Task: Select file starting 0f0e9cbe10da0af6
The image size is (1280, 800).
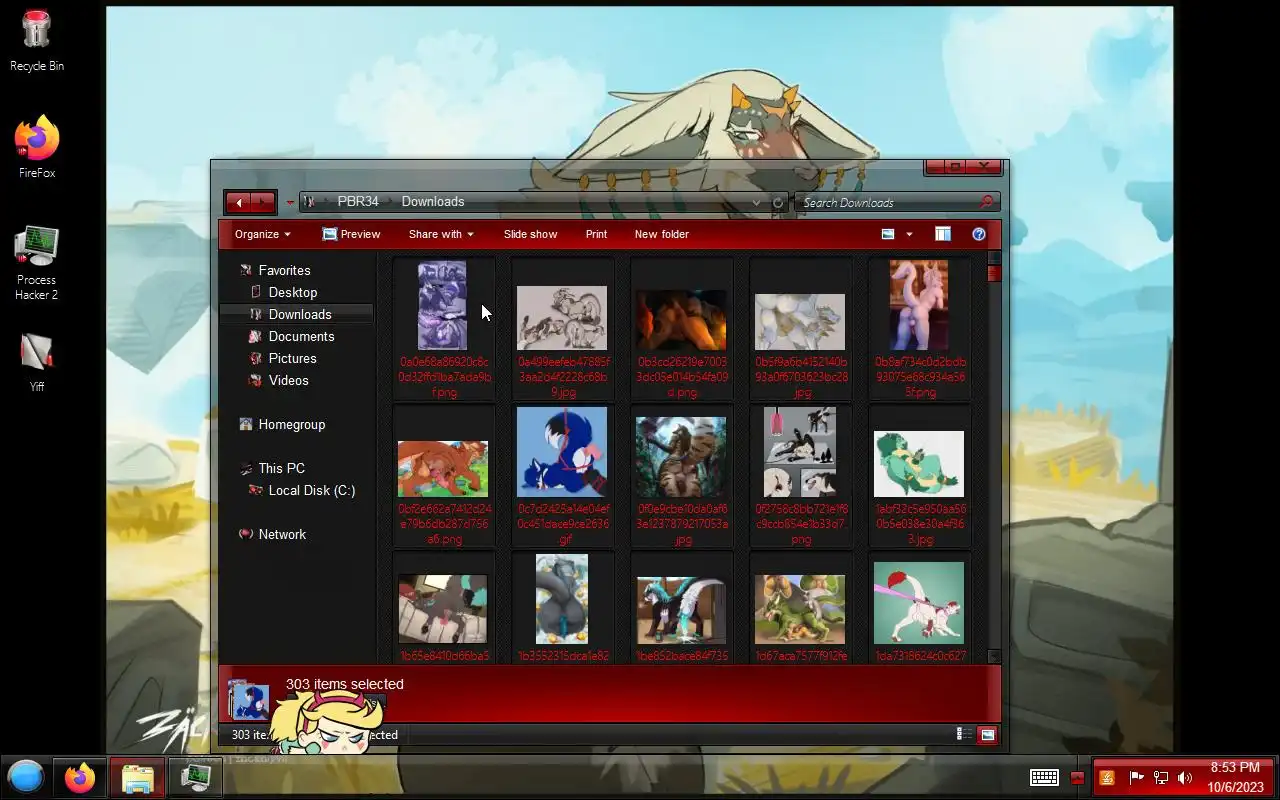Action: pos(682,476)
